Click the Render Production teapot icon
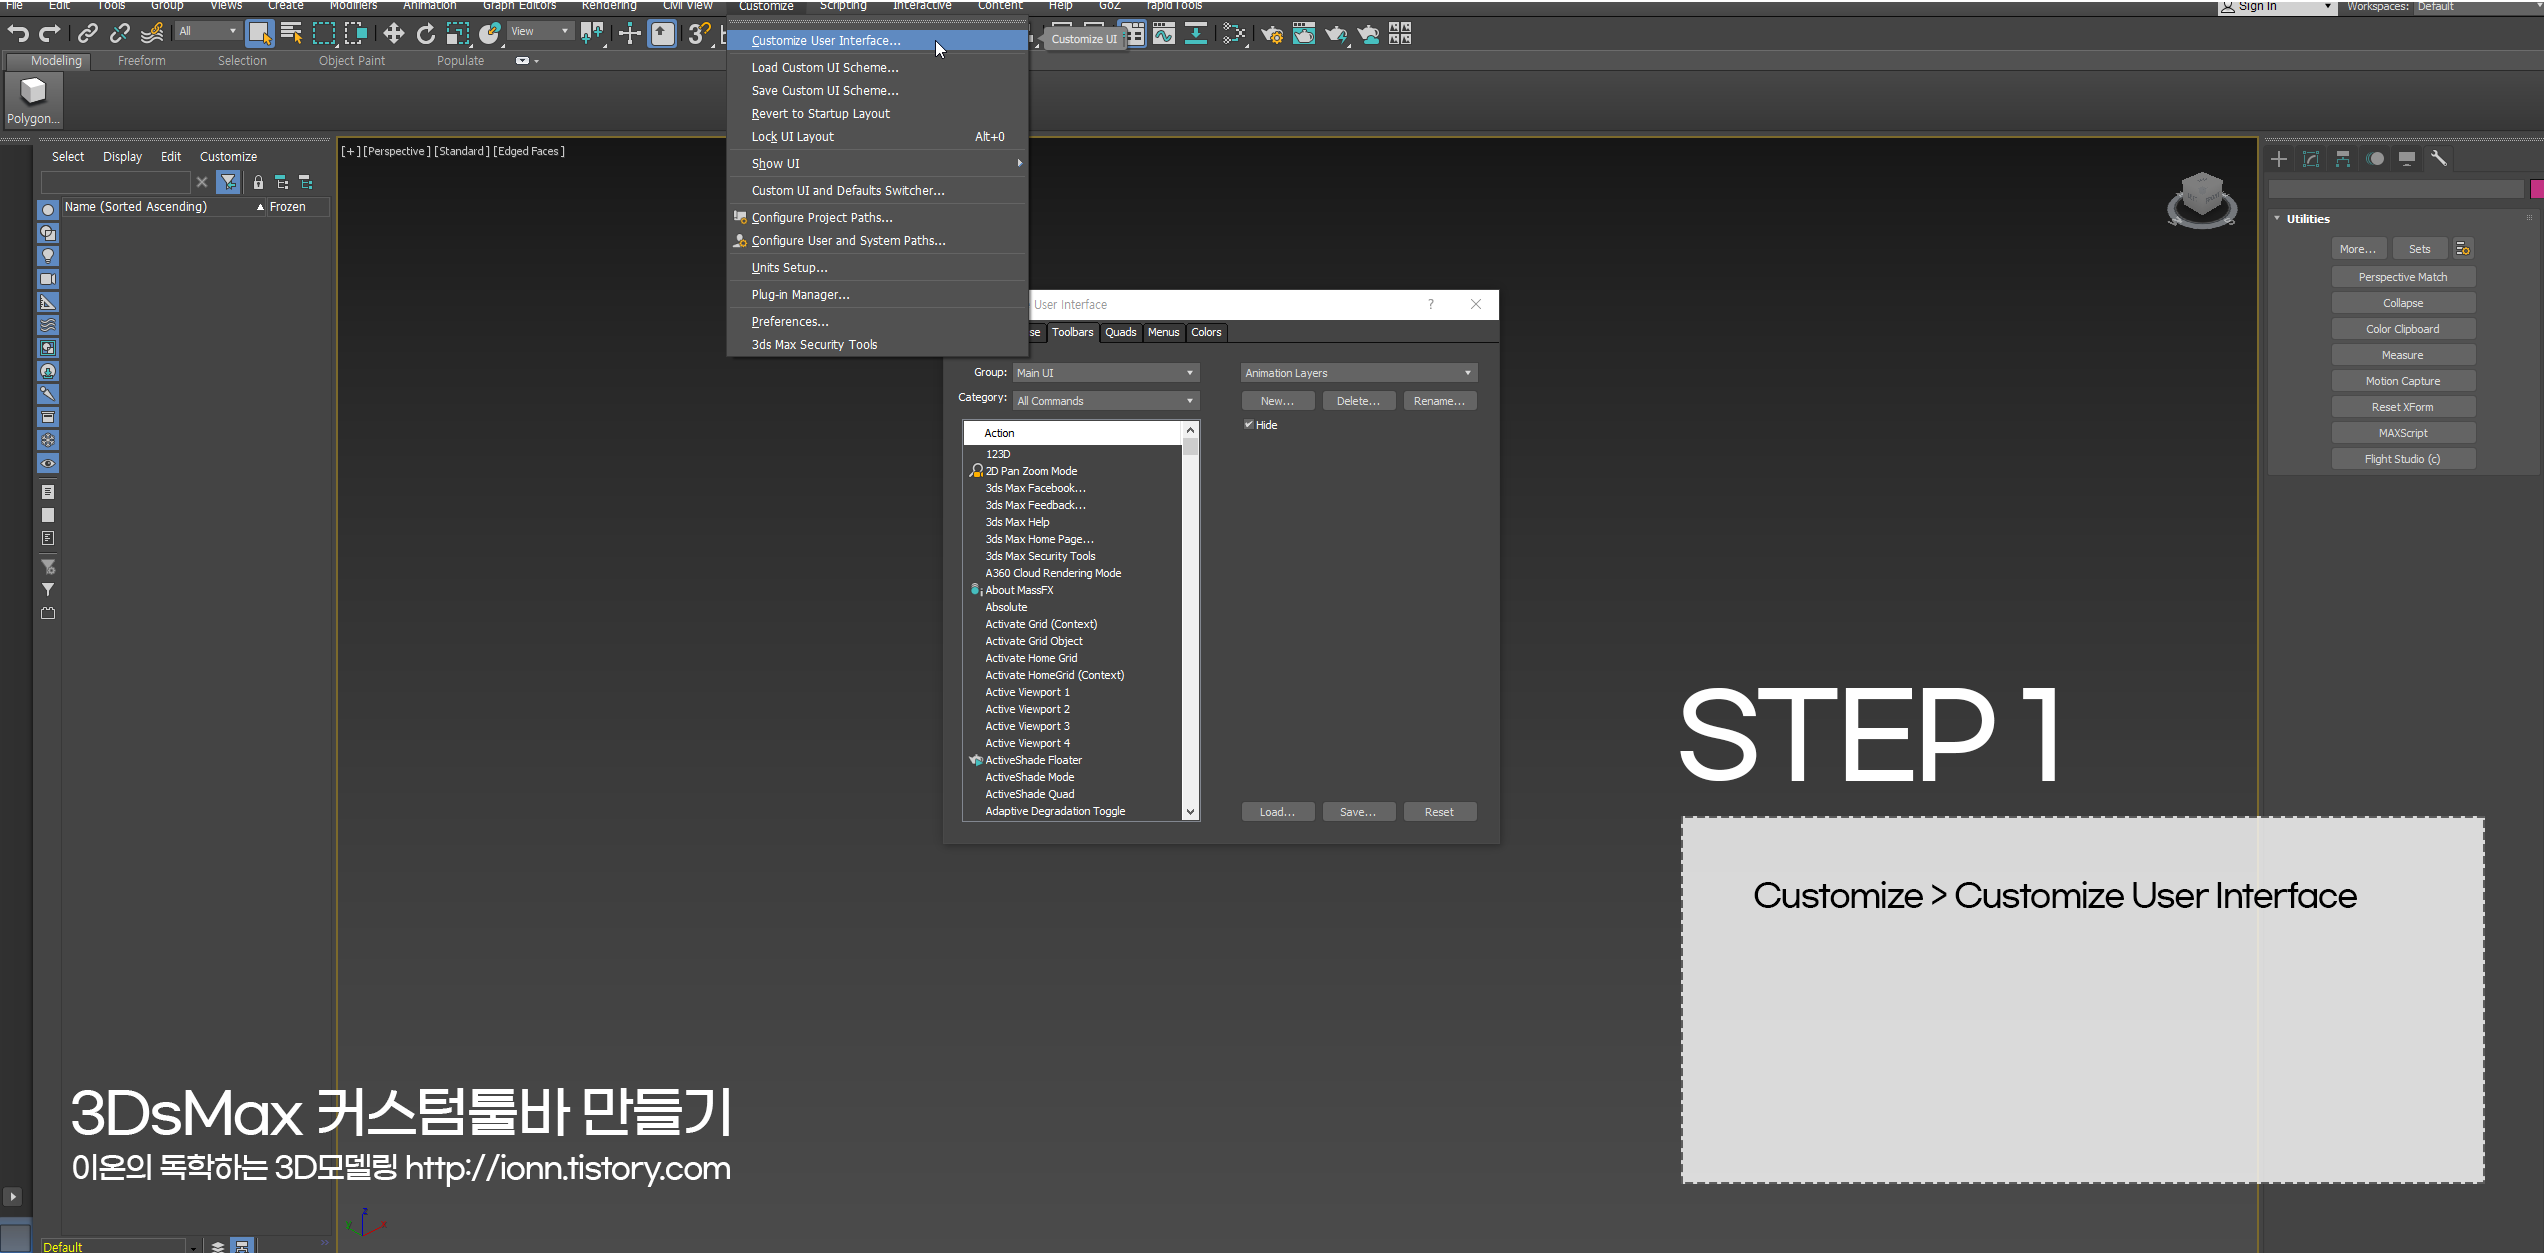The image size is (2545, 1253). (1336, 33)
